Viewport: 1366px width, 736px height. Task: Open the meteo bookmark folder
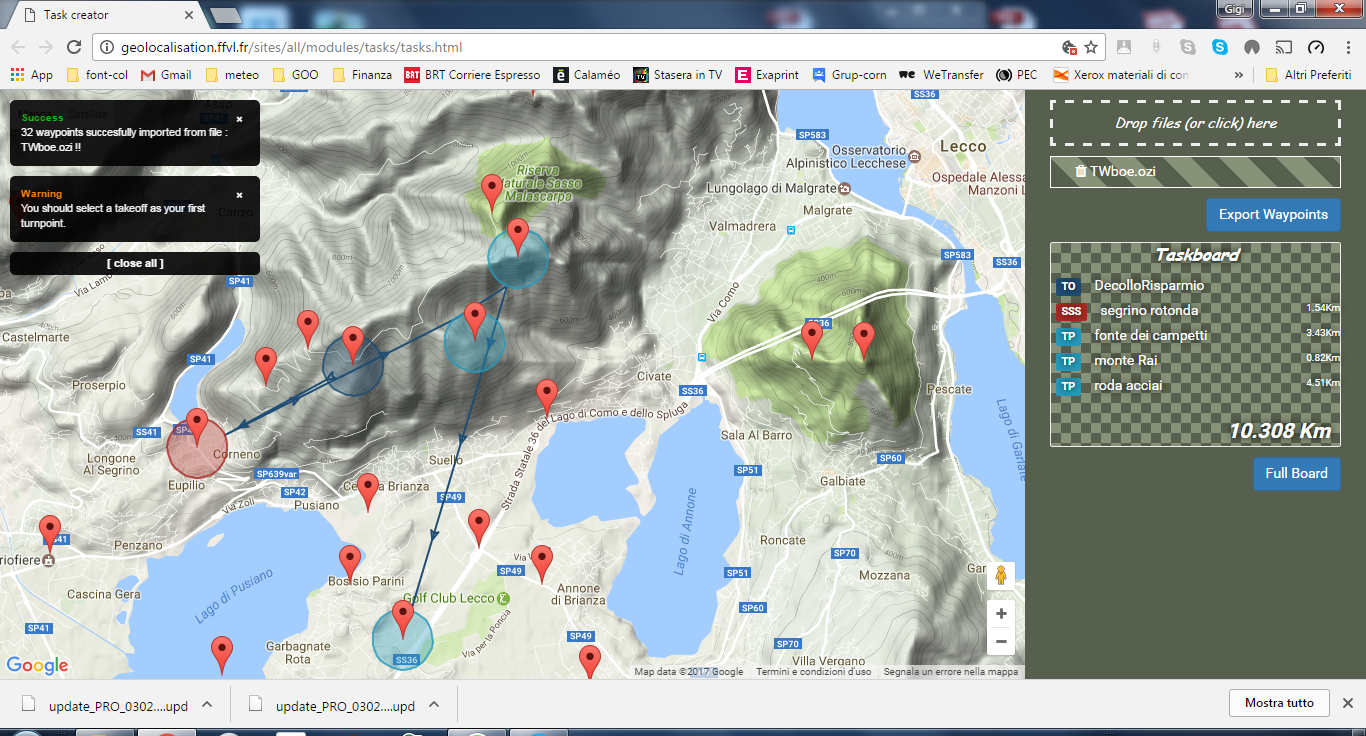[x=232, y=75]
